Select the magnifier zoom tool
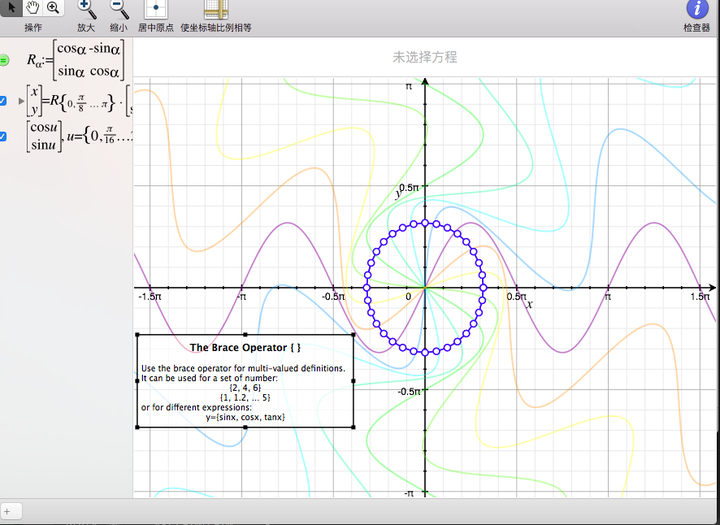720x525 pixels. point(53,7)
